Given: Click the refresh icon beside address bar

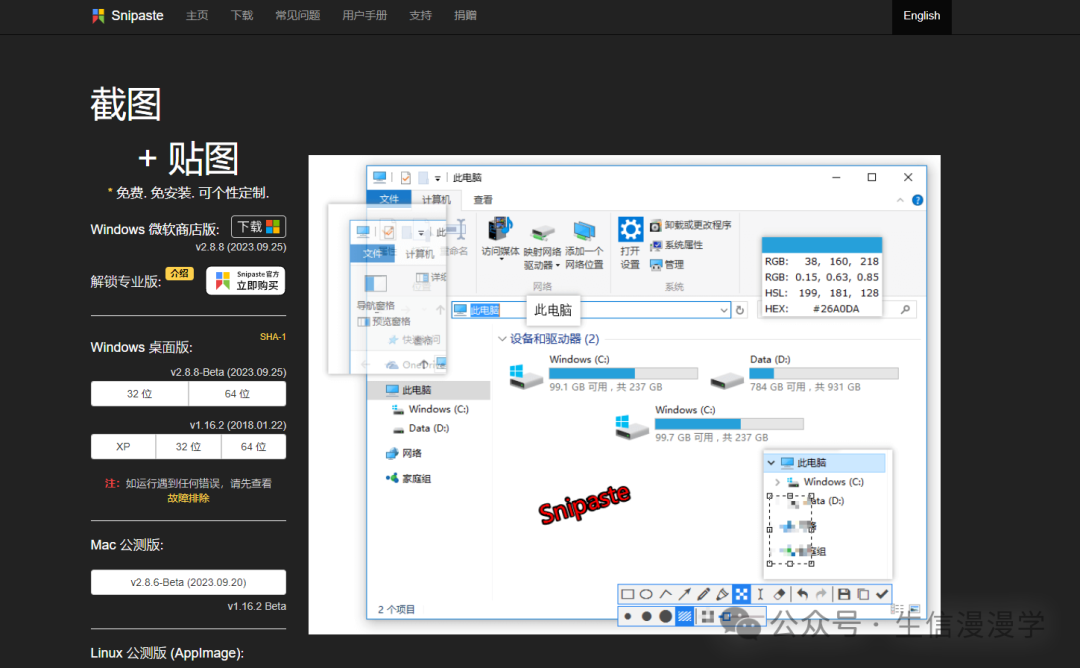Looking at the screenshot, I should tap(740, 310).
